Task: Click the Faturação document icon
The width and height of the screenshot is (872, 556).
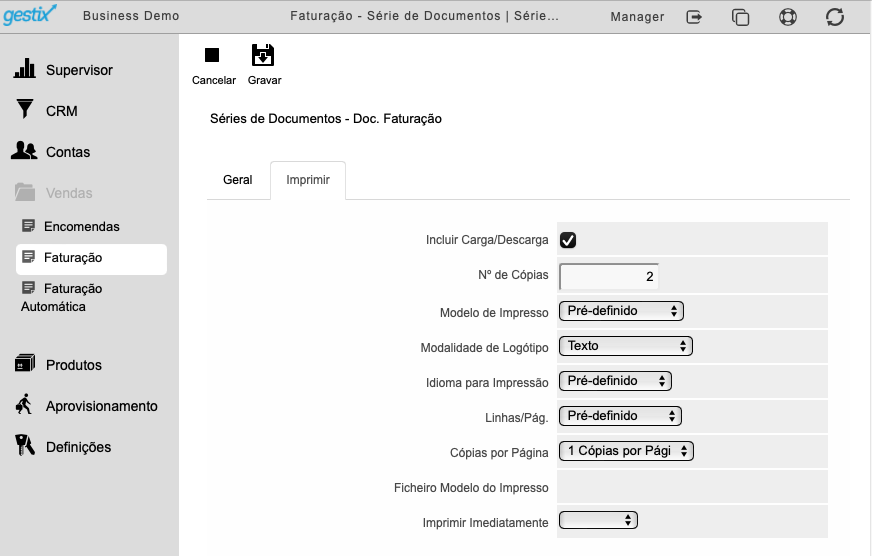Action: tap(28, 256)
